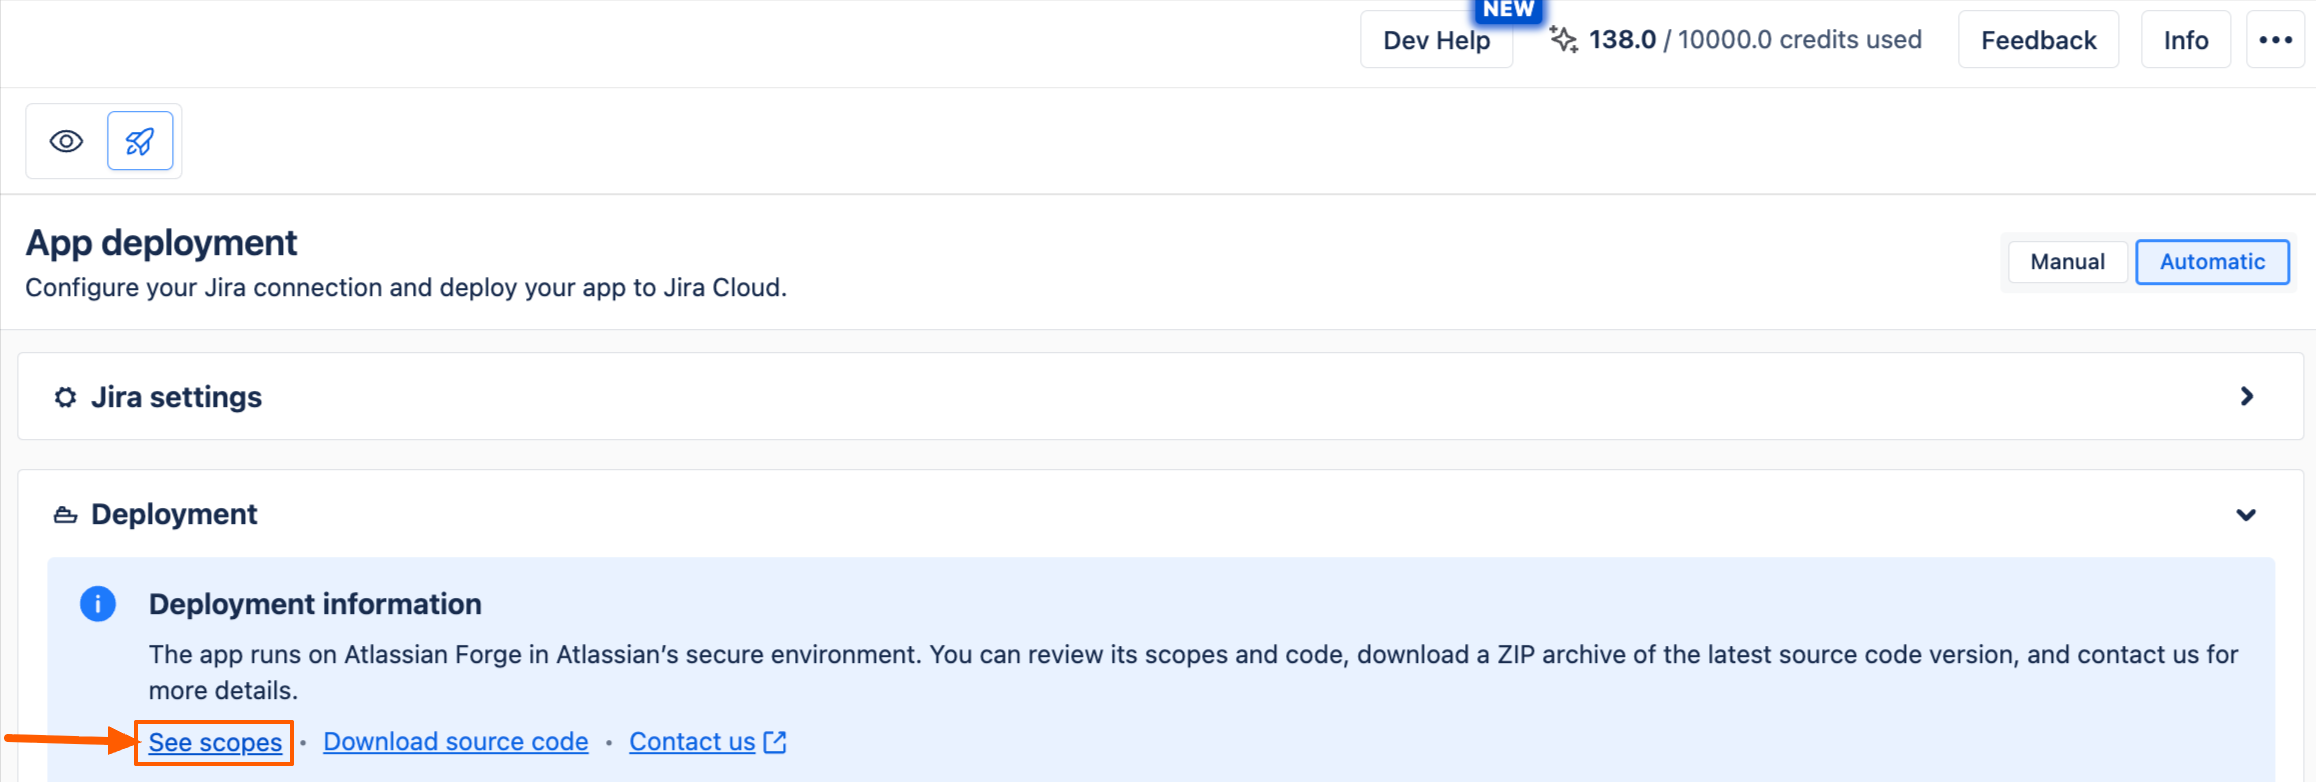Click the Deployment ship icon

click(x=66, y=515)
